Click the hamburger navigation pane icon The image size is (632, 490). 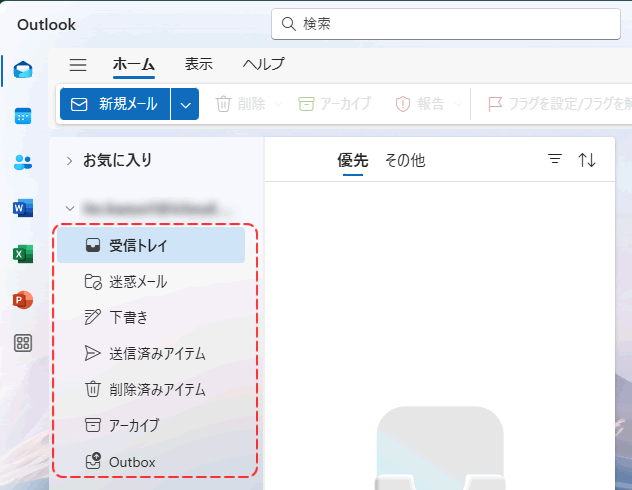(x=78, y=64)
